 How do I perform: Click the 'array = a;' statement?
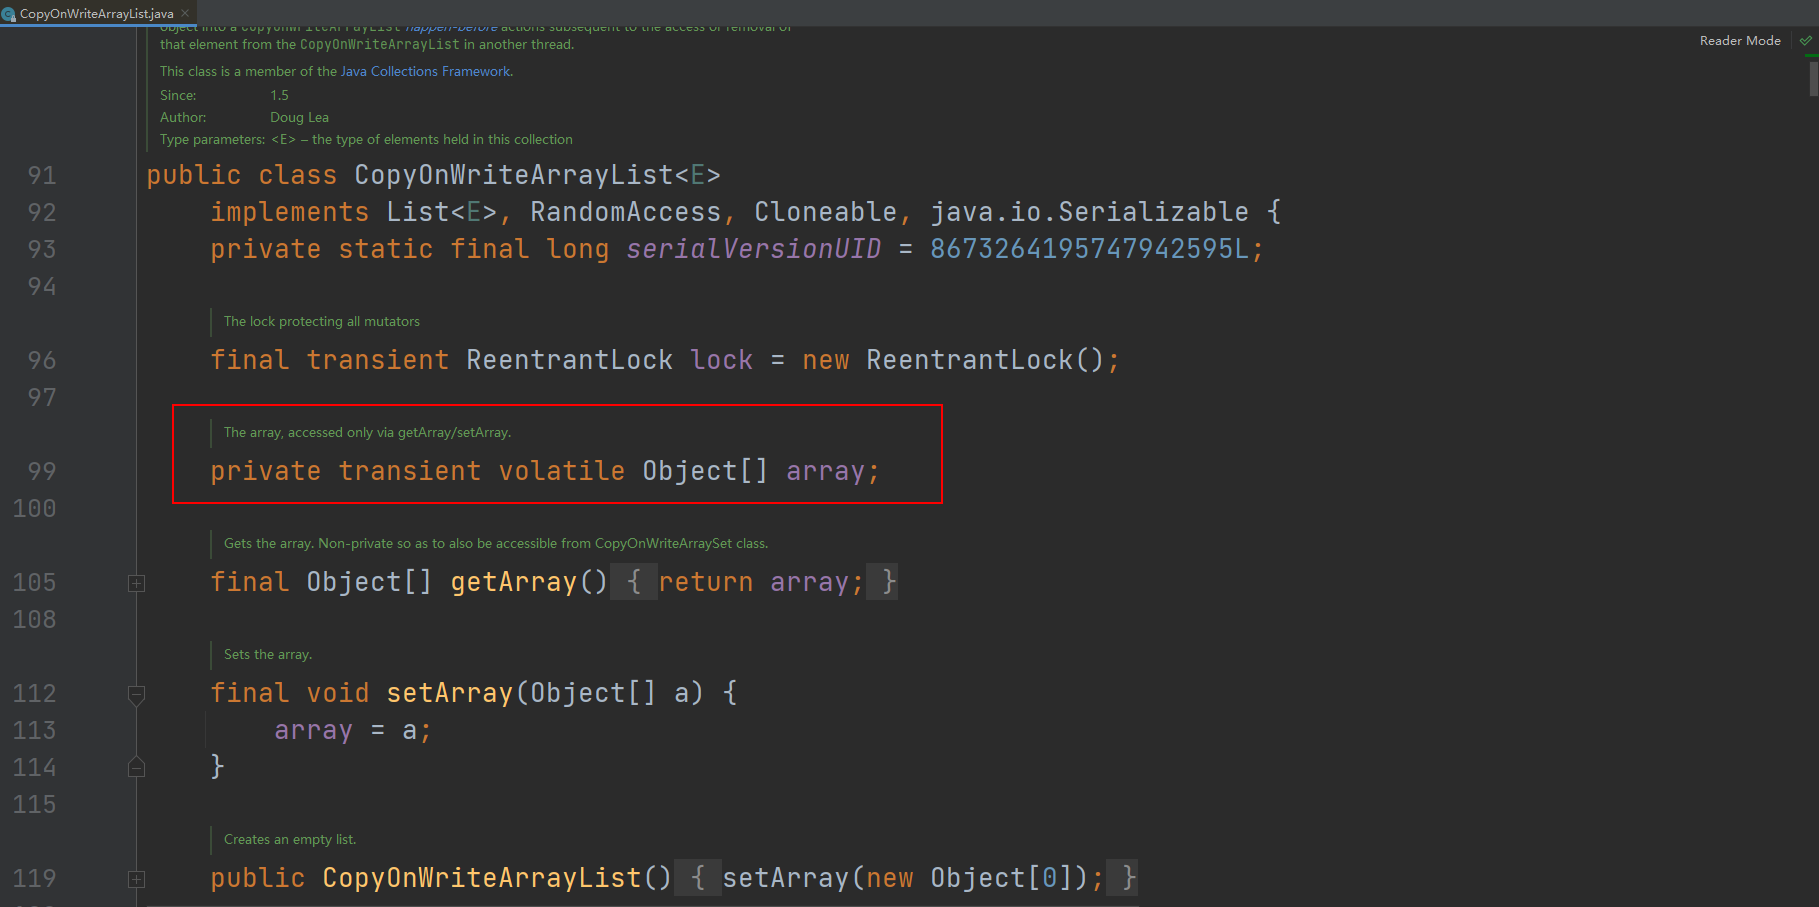[353, 731]
